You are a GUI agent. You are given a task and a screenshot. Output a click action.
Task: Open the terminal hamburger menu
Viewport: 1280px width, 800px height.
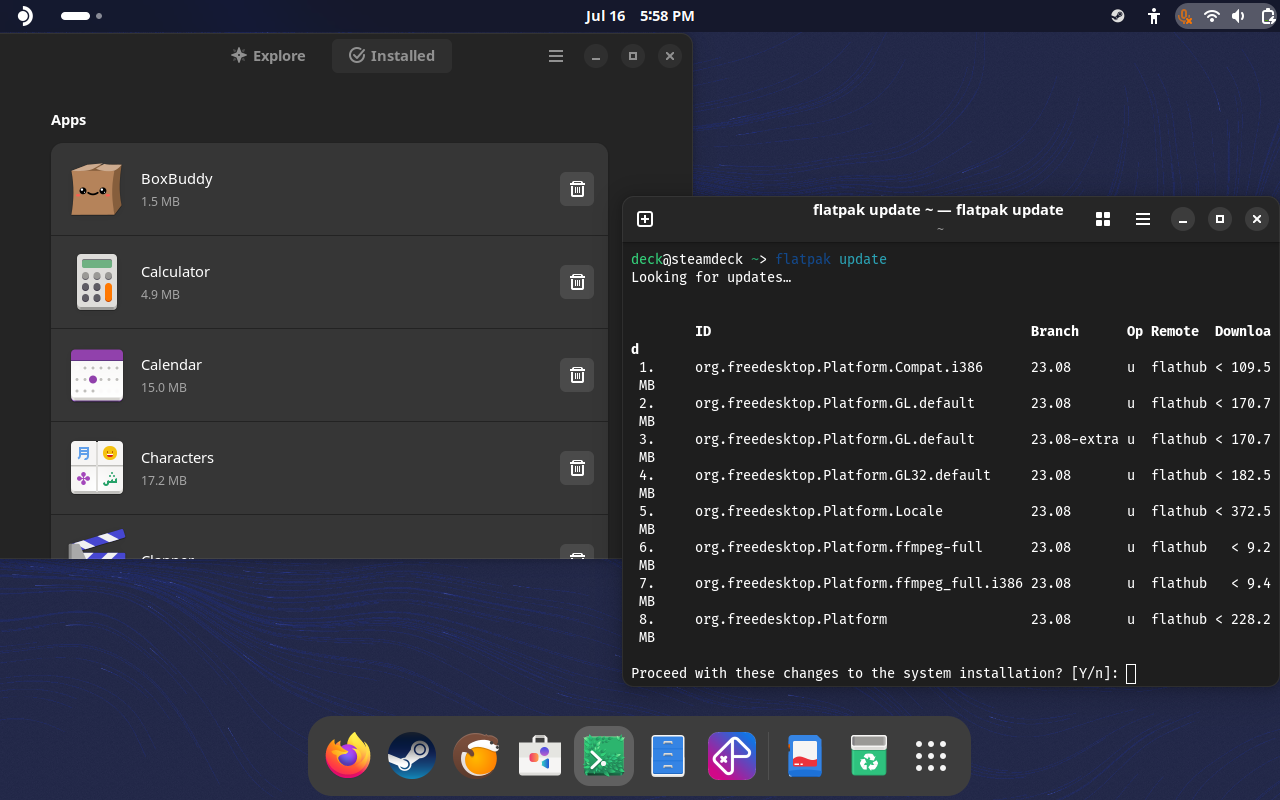pyautogui.click(x=1143, y=219)
